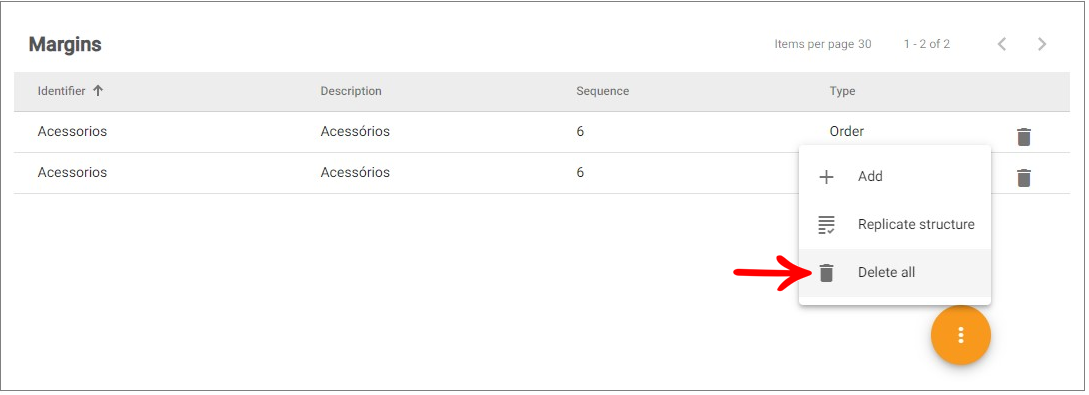Open the Items per page 30 selector
Screen dimensions: 1089x395
coord(822,44)
